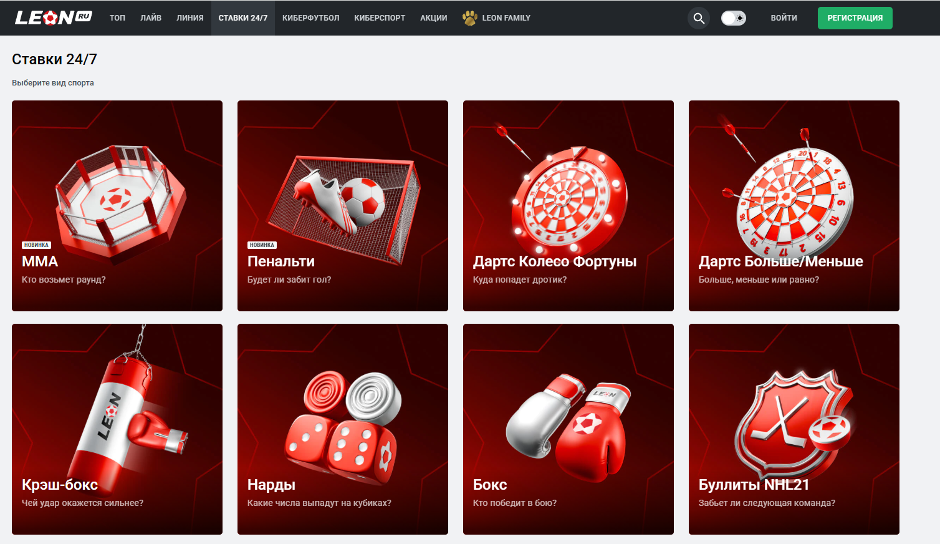Viewport: 941px width, 545px height.
Task: Go to the ЛАЙВ section
Action: coord(151,18)
